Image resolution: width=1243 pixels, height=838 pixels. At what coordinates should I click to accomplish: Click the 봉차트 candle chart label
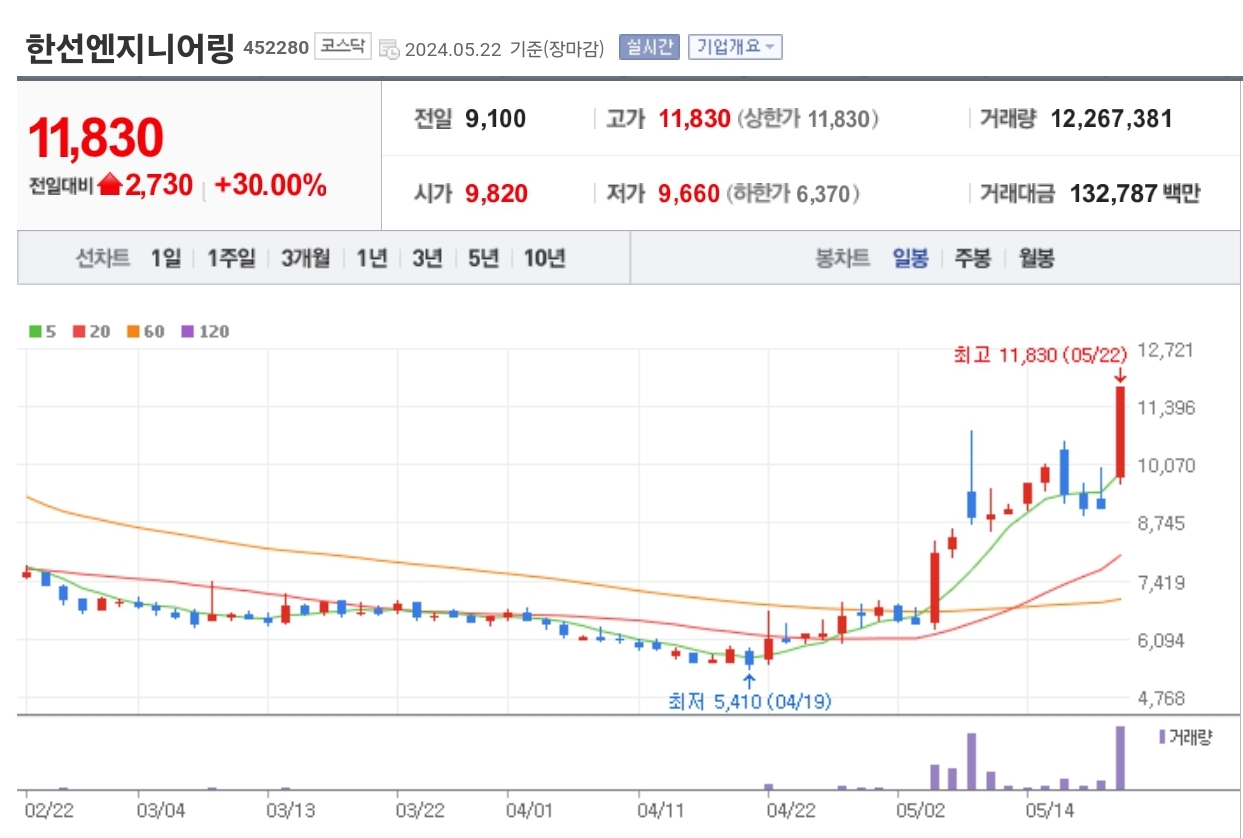843,258
